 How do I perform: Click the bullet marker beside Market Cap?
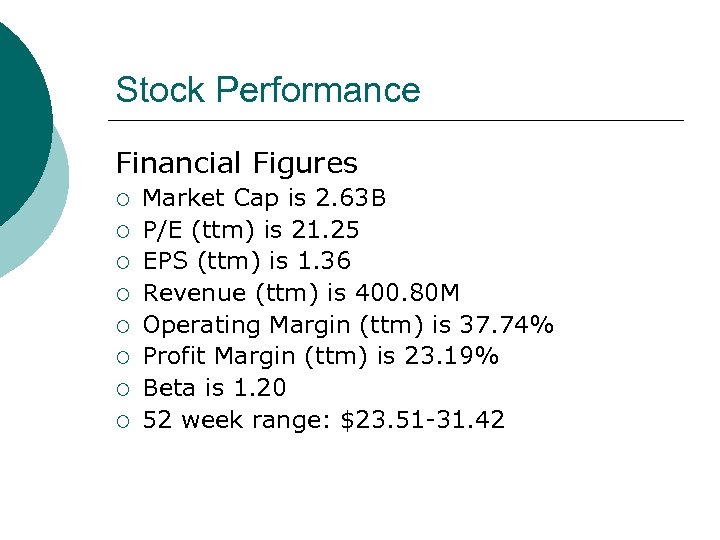pos(122,200)
